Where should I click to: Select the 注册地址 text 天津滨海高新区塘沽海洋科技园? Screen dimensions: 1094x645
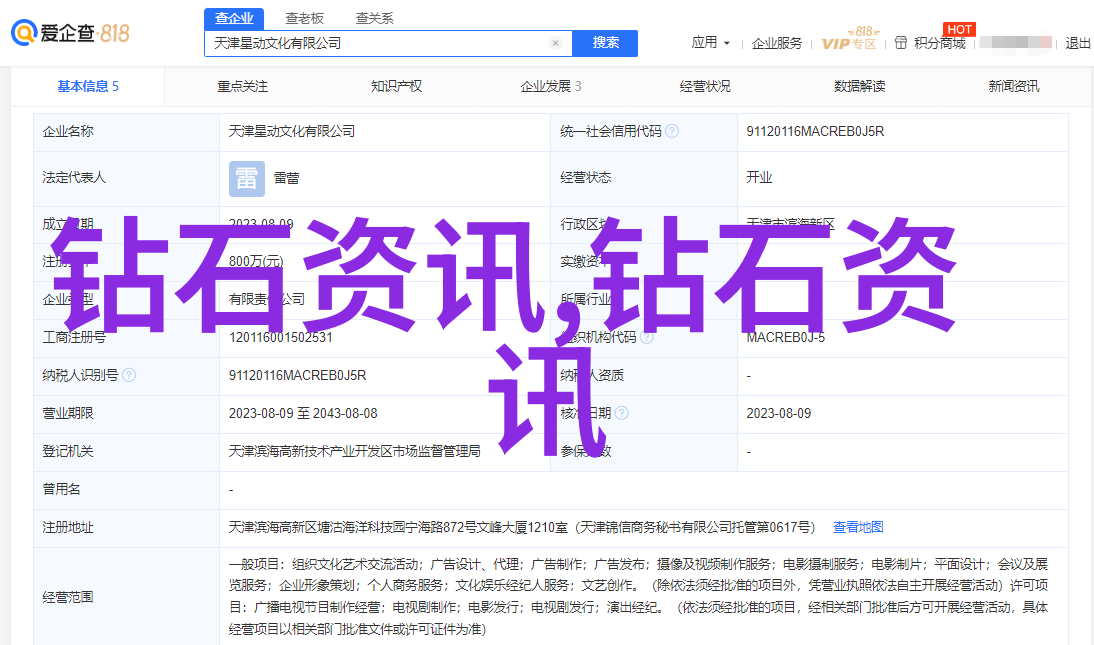[324, 528]
